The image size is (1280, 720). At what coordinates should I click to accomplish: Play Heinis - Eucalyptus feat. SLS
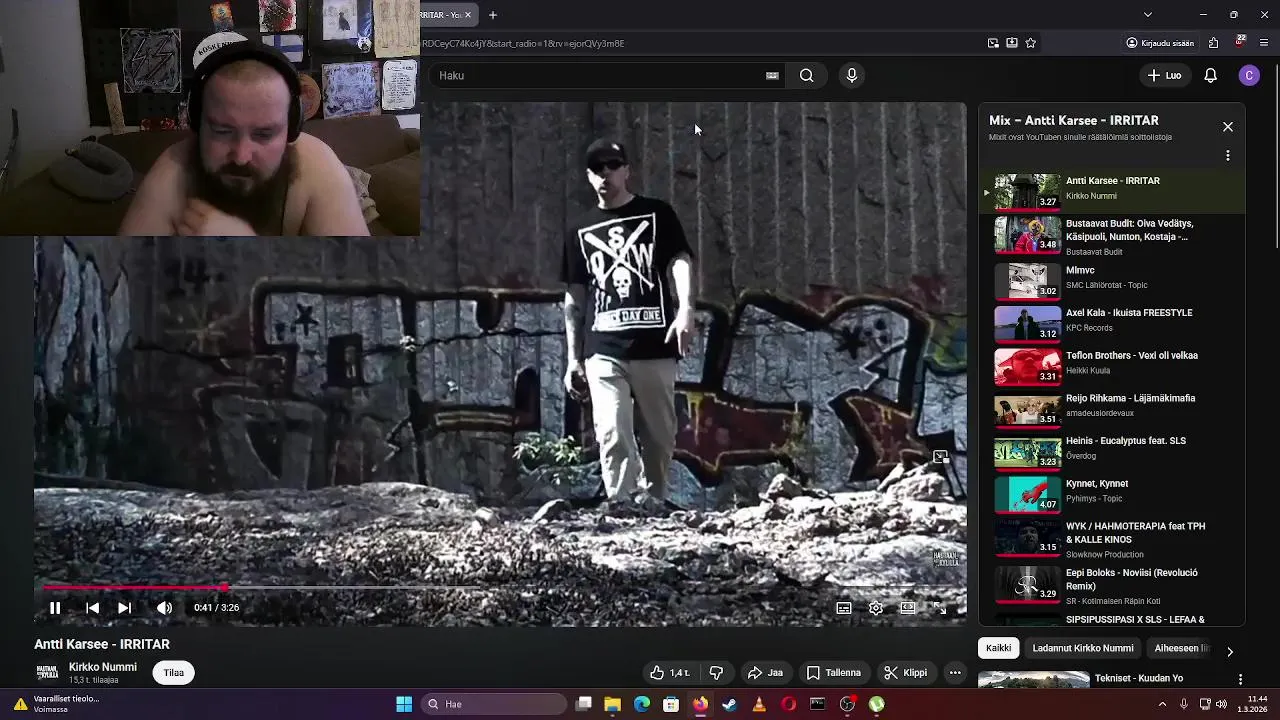pyautogui.click(x=1112, y=451)
